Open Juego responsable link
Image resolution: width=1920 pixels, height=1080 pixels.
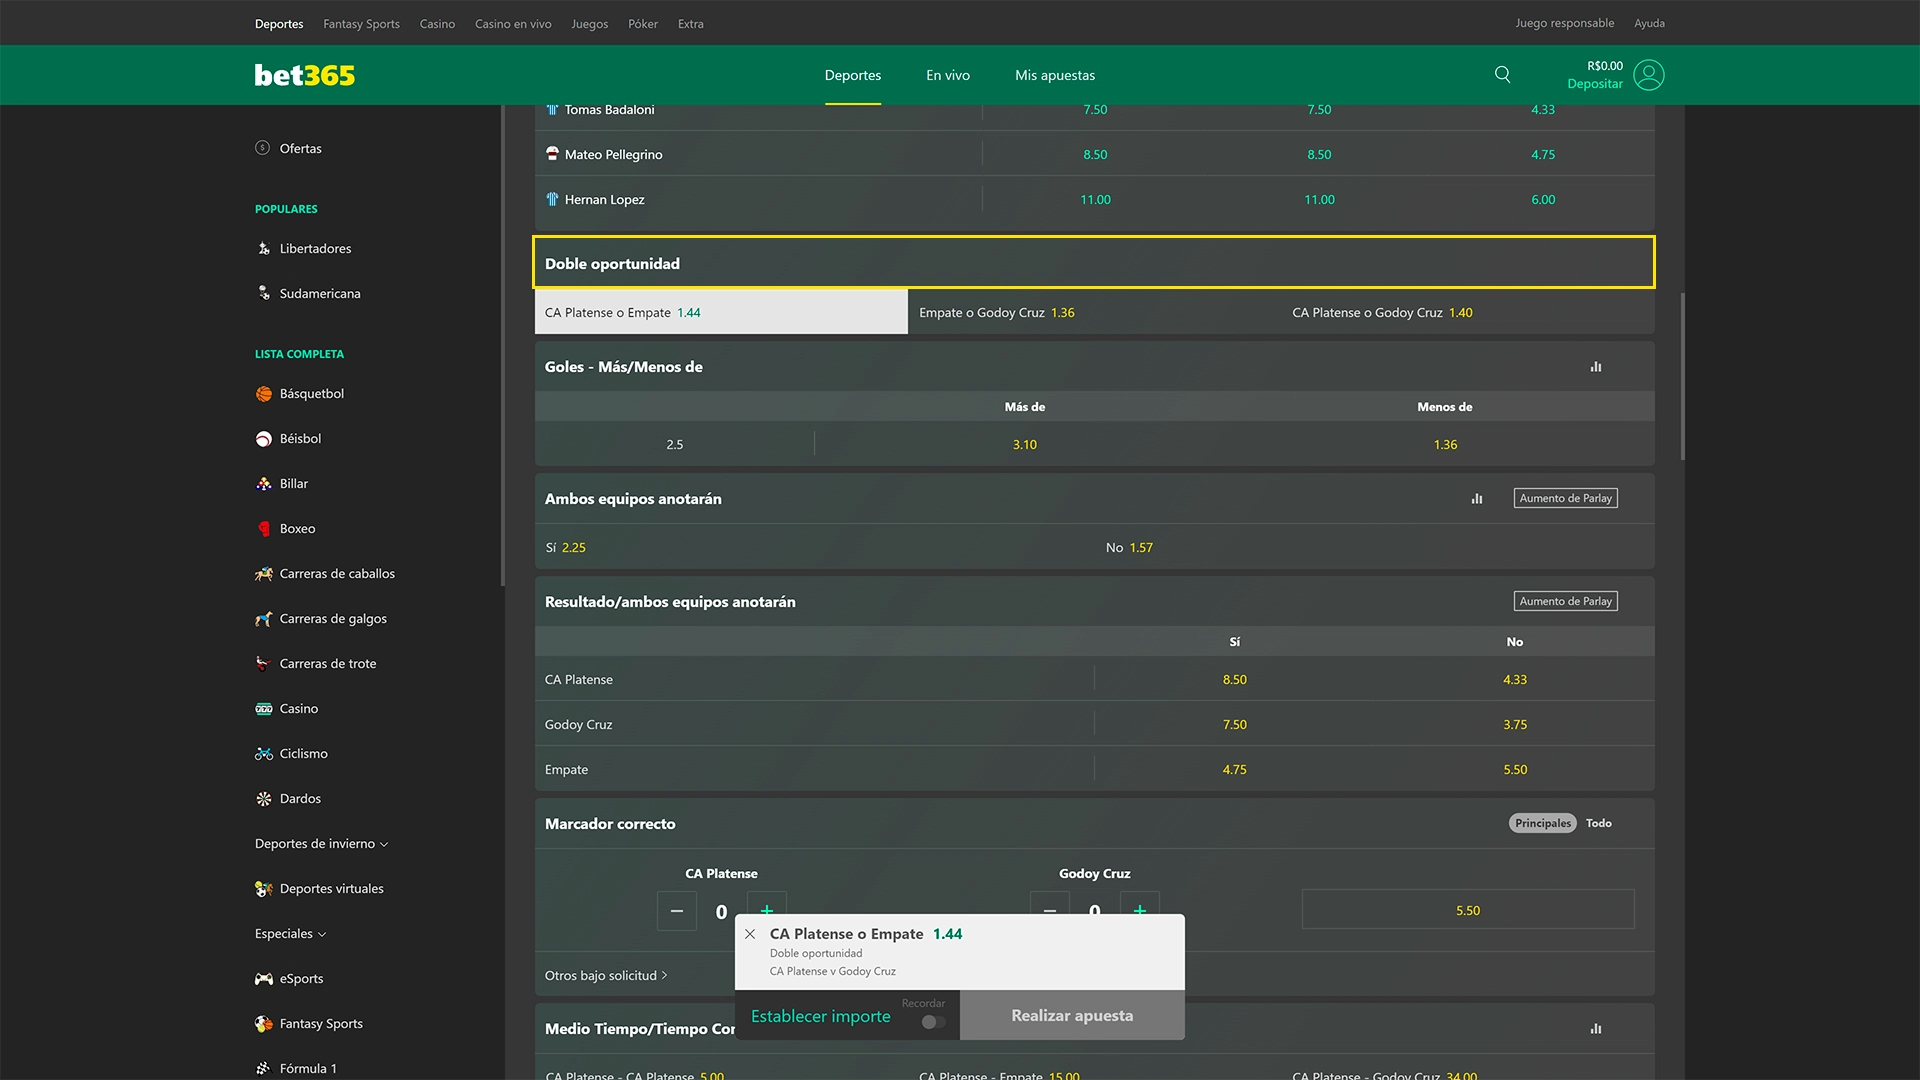click(x=1564, y=23)
